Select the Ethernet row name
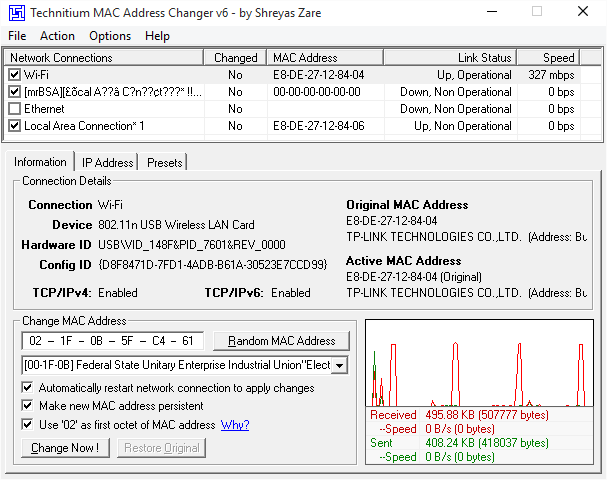 point(44,109)
